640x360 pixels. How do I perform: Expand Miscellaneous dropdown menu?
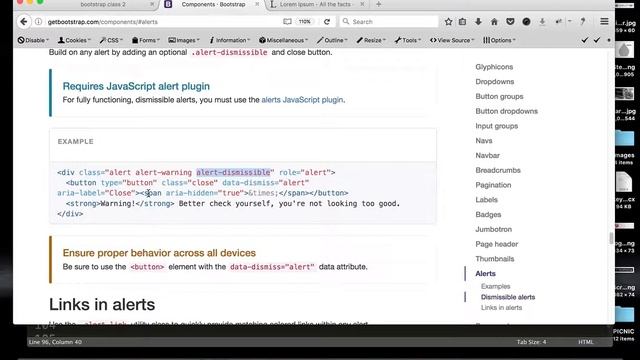point(283,40)
